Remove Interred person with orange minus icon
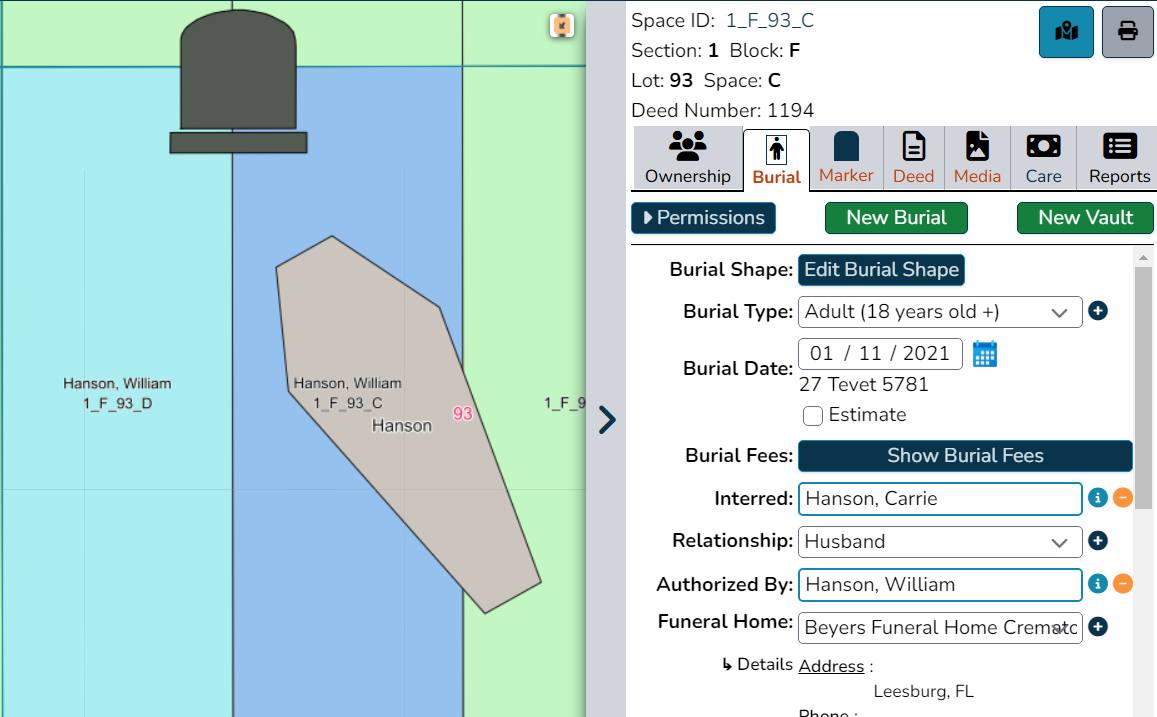The width and height of the screenshot is (1157, 717). pyautogui.click(x=1122, y=498)
